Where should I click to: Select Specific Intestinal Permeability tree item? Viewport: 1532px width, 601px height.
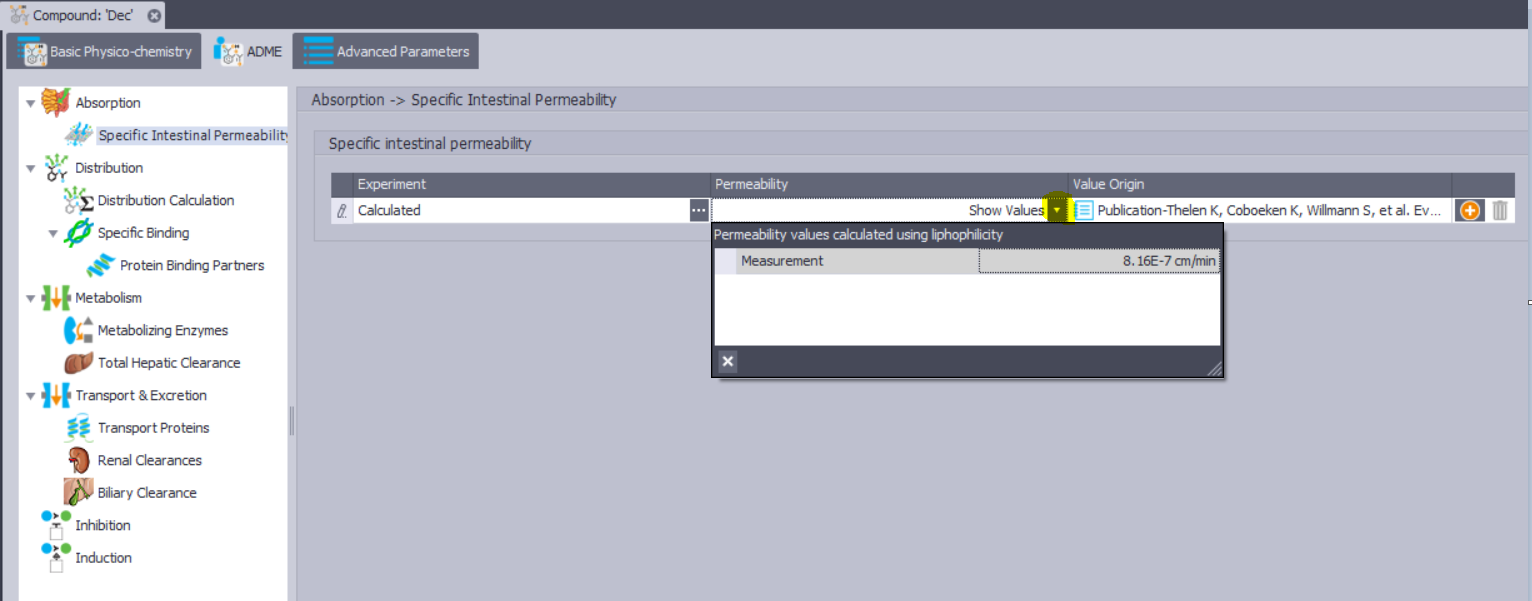click(x=192, y=135)
